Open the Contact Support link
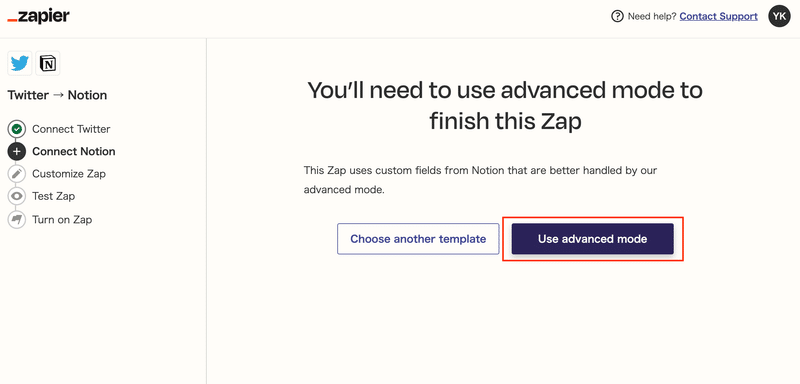Screen dimensions: 800x384 (x=718, y=16)
